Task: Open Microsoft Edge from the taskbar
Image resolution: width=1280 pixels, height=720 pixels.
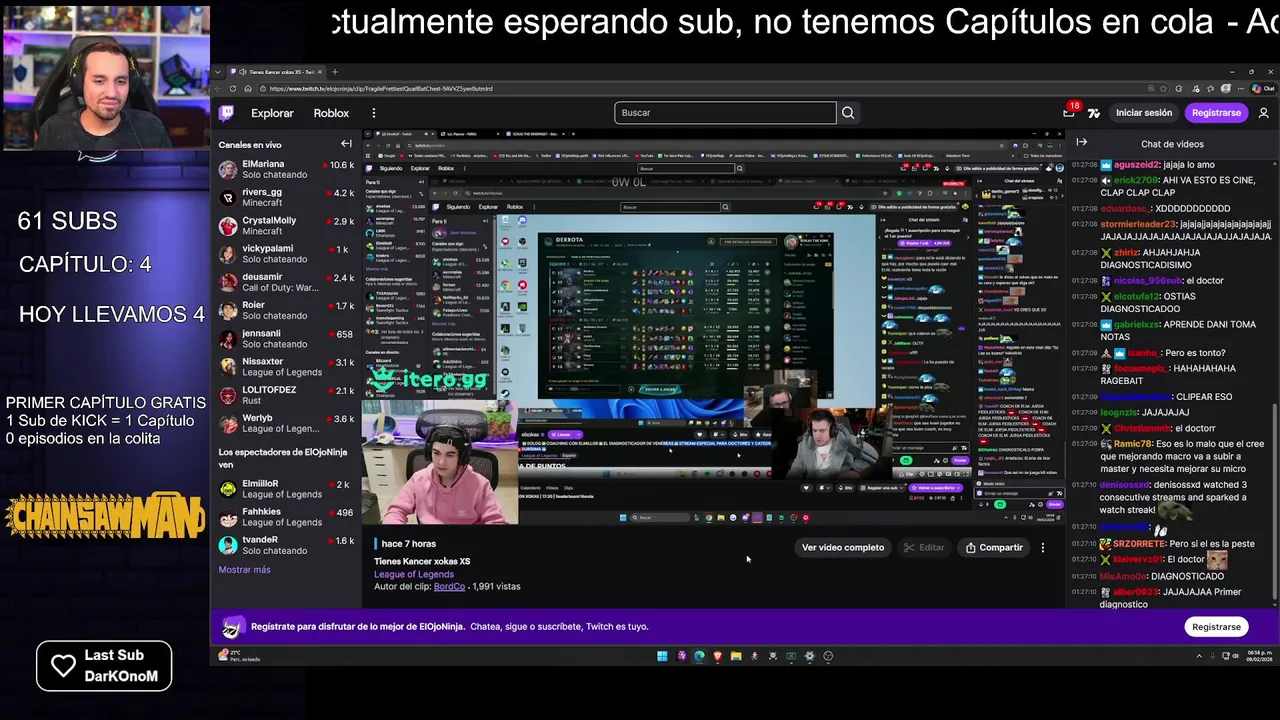Action: coord(699,656)
